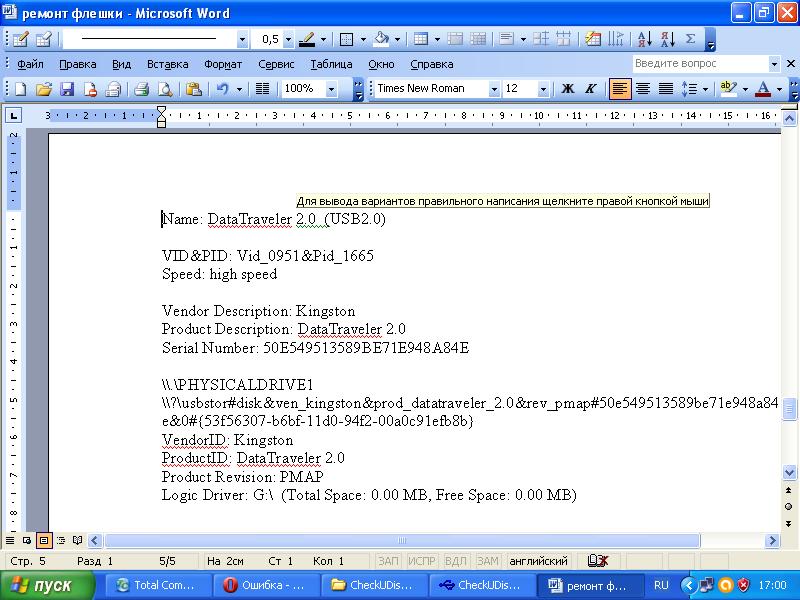Viewport: 800px width, 600px height.
Task: Open the Таблица menu
Action: point(331,64)
